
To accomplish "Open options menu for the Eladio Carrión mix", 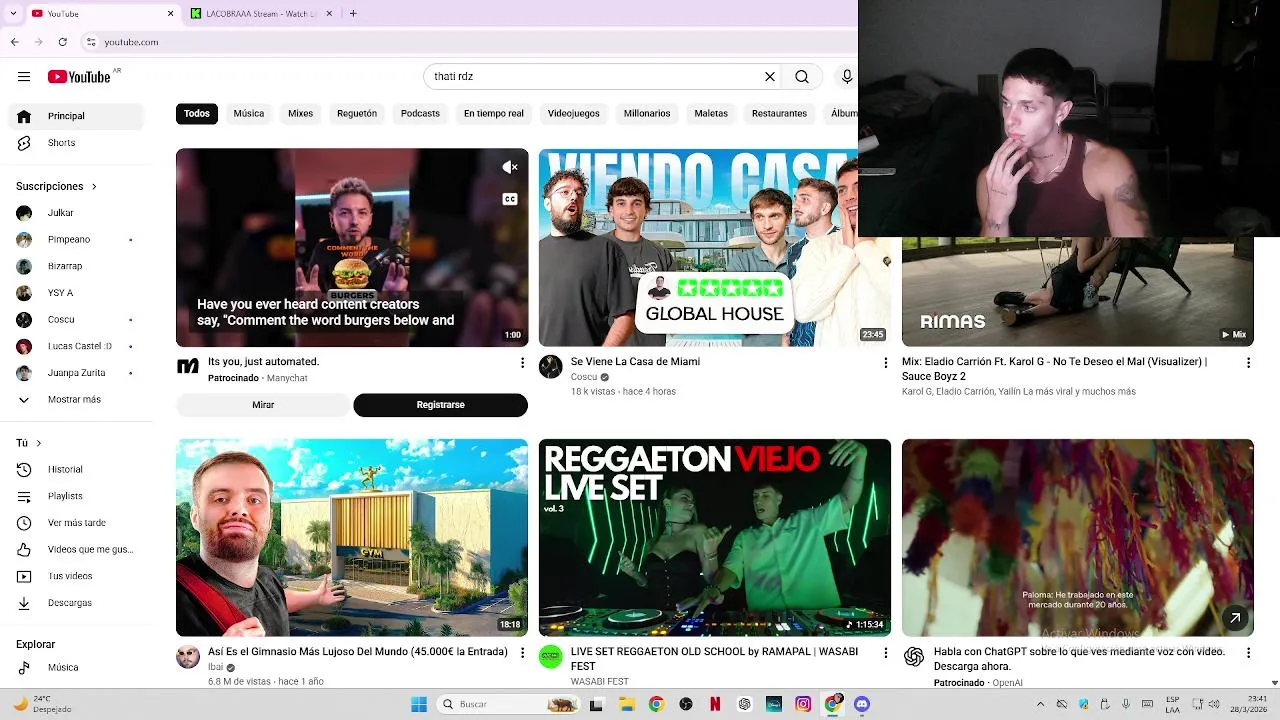I will (x=1248, y=363).
